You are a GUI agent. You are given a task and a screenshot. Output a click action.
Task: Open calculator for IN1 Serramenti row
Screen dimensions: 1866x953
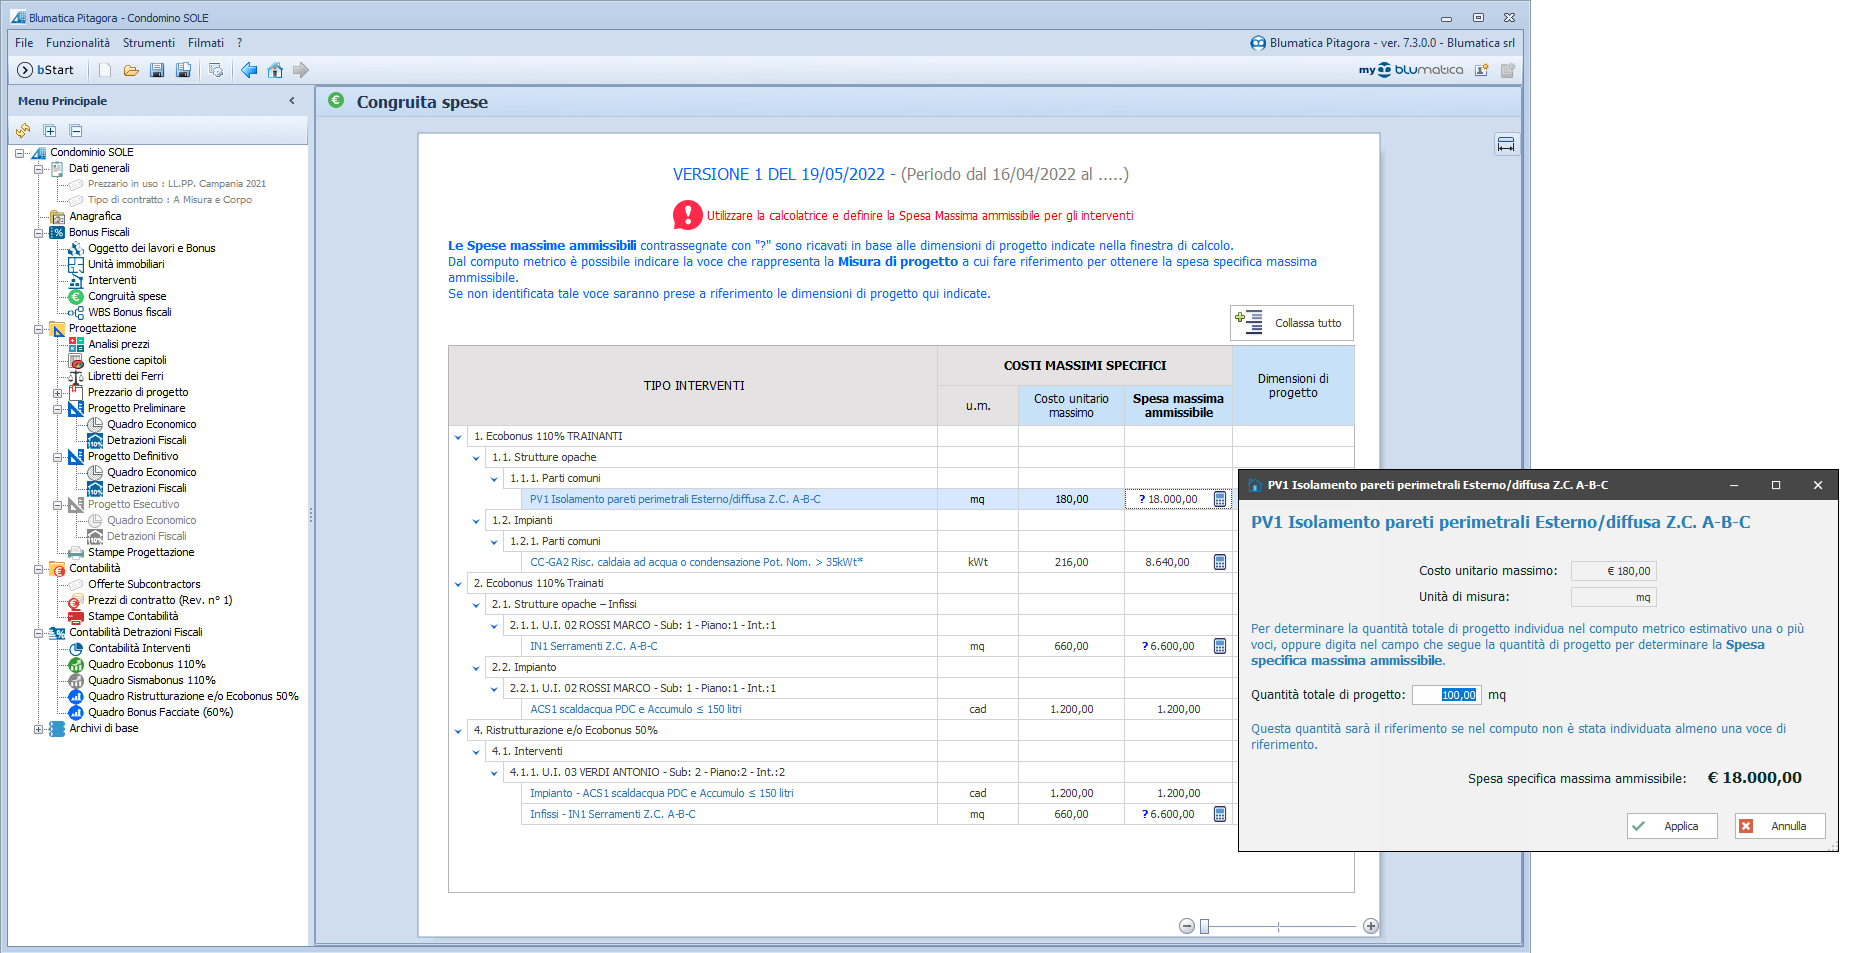point(1220,646)
